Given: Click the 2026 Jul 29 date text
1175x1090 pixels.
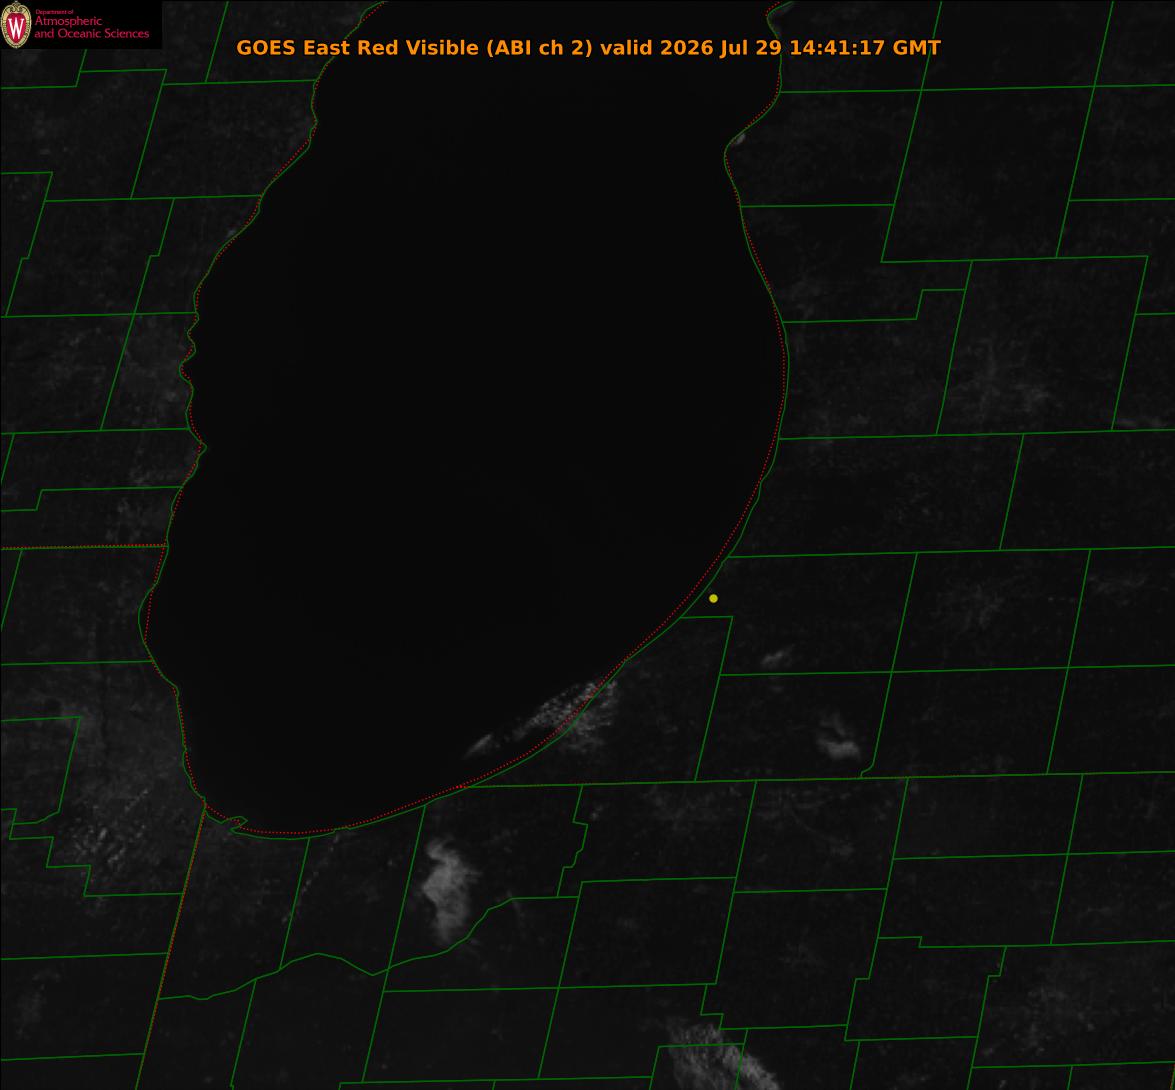Looking at the screenshot, I should (721, 47).
